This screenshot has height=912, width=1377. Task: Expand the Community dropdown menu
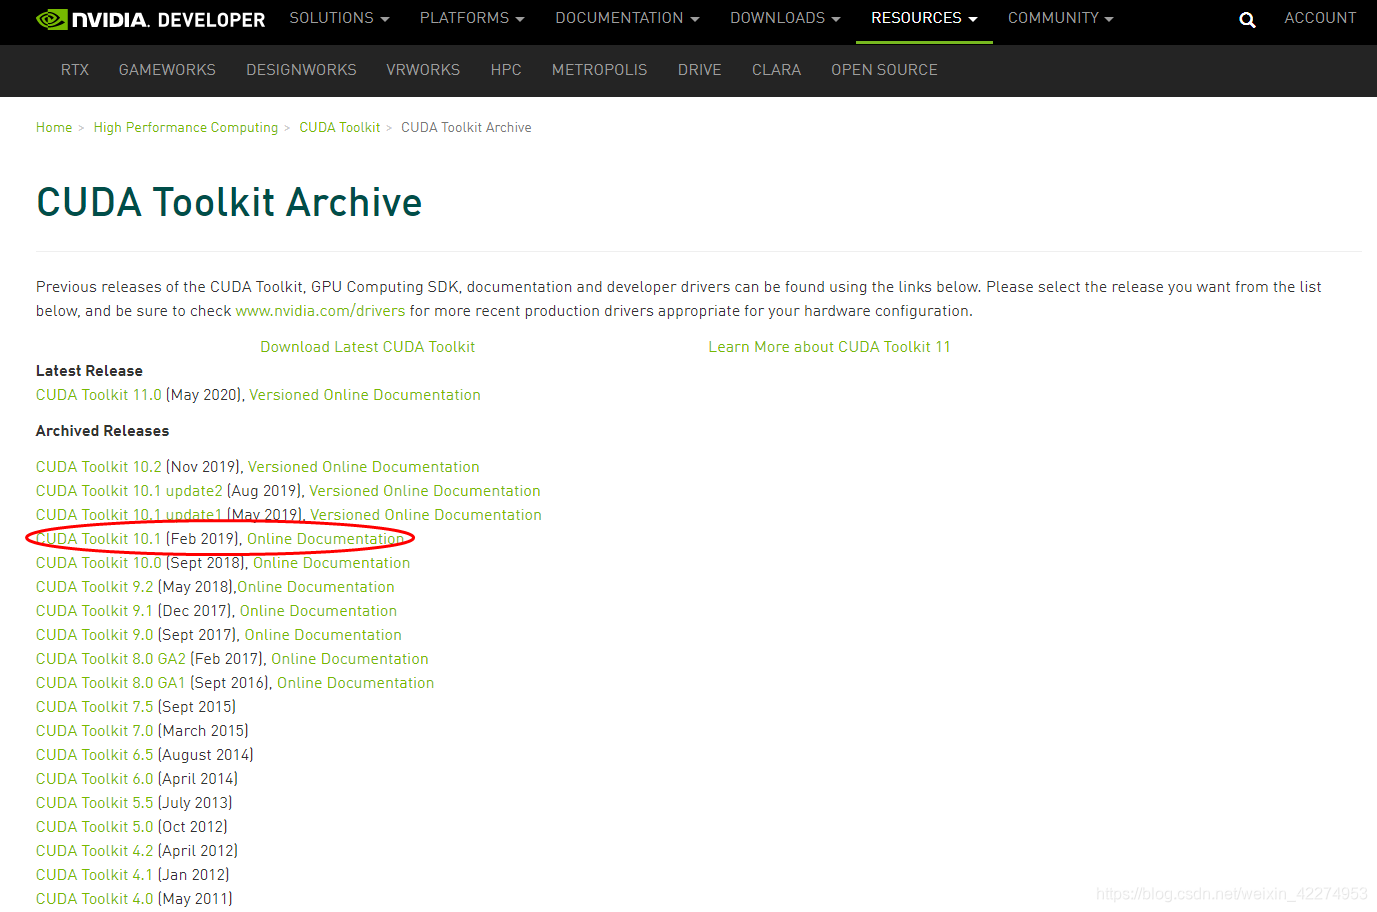click(x=1060, y=18)
